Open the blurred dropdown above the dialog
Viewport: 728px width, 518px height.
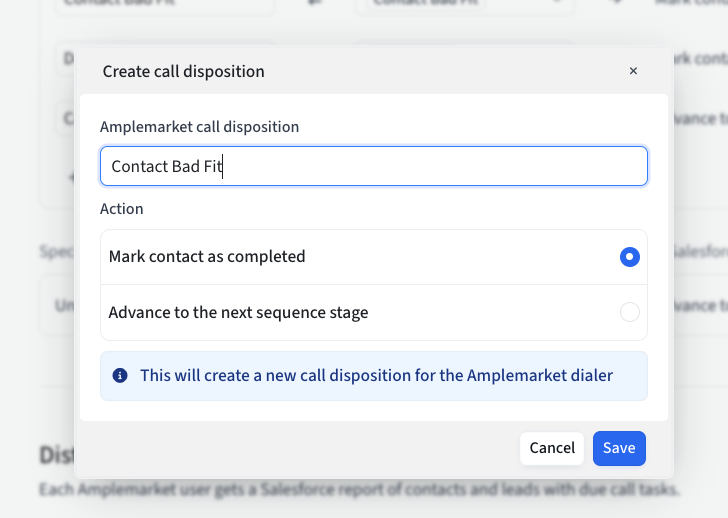pos(466,5)
